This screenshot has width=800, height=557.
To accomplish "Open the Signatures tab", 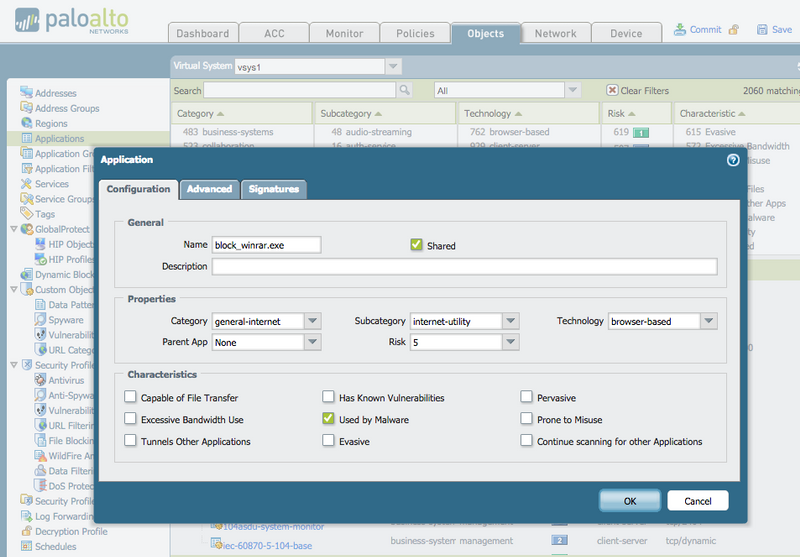I will (x=273, y=189).
